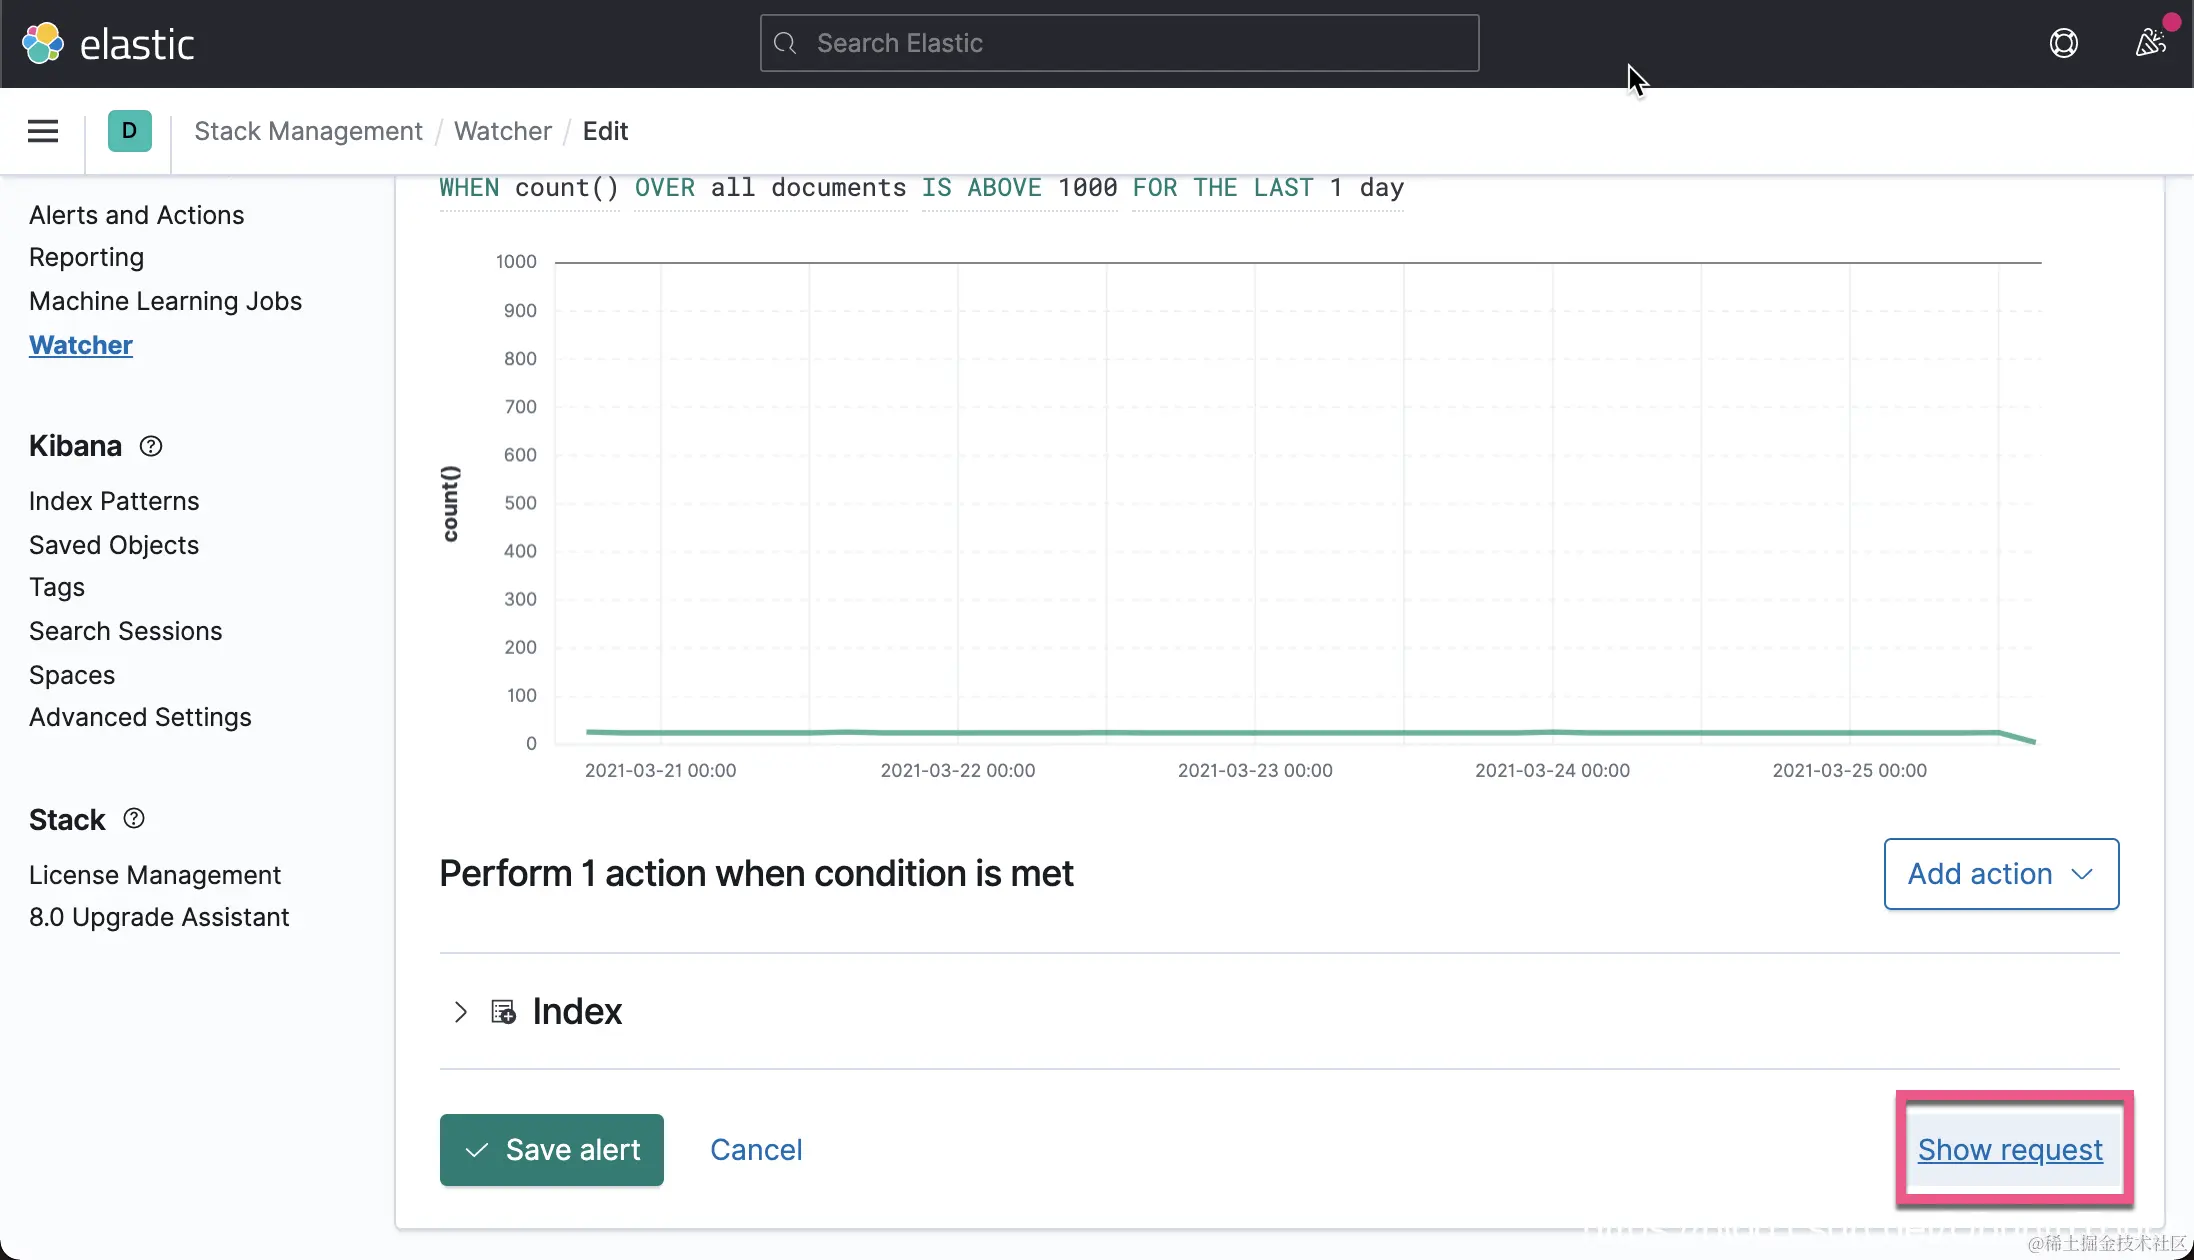Go to Stack Management breadcrumb
The height and width of the screenshot is (1260, 2194).
308,131
